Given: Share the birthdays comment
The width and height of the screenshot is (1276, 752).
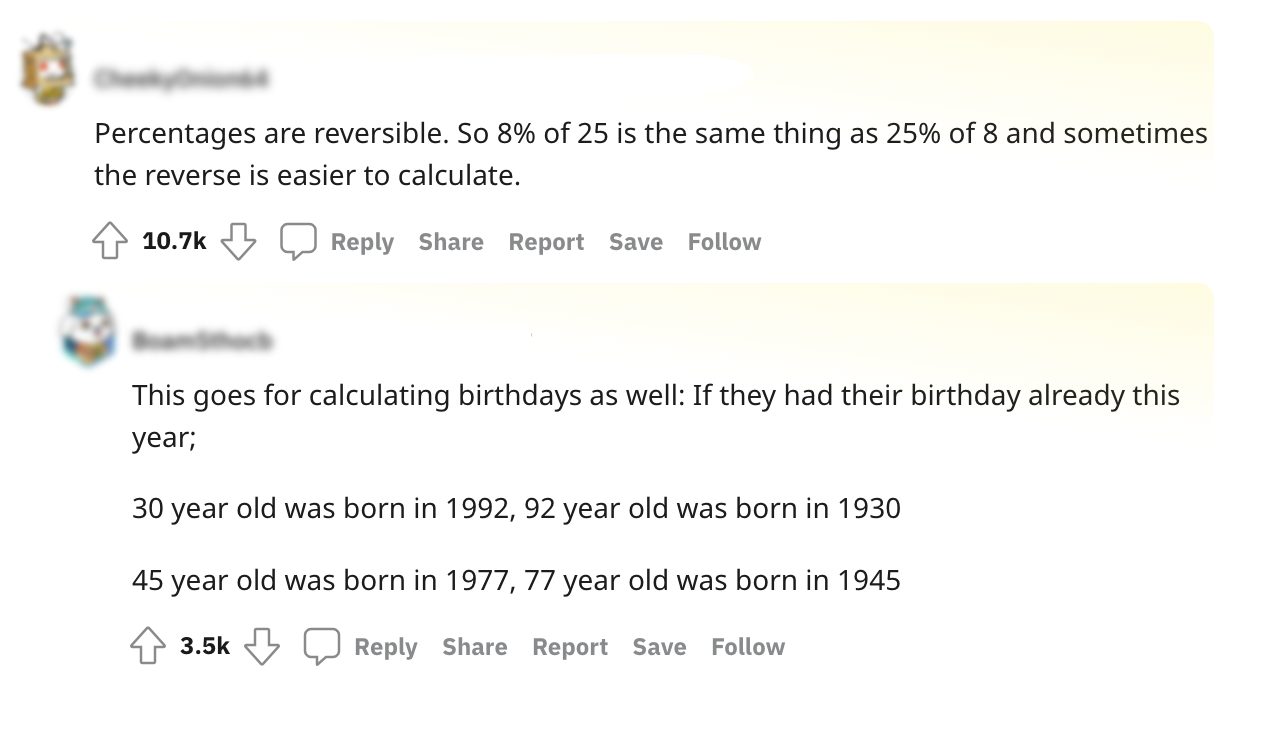Looking at the screenshot, I should point(474,646).
